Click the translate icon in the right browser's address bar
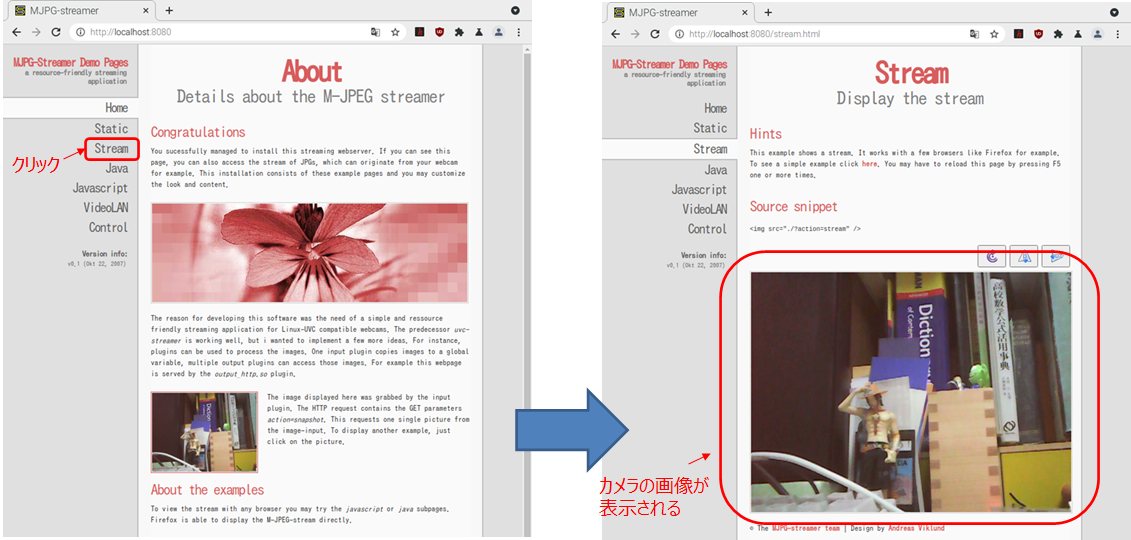This screenshot has height=540, width=1131. [x=974, y=33]
